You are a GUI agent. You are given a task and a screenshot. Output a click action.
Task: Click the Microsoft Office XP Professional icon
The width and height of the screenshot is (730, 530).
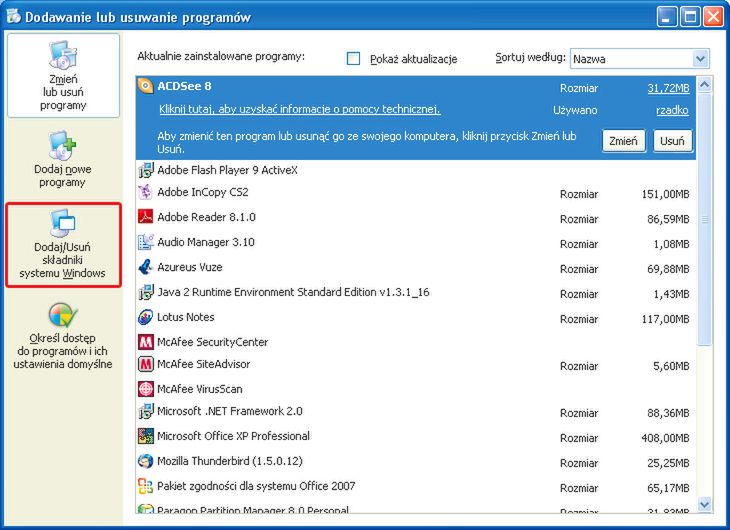pos(144,436)
